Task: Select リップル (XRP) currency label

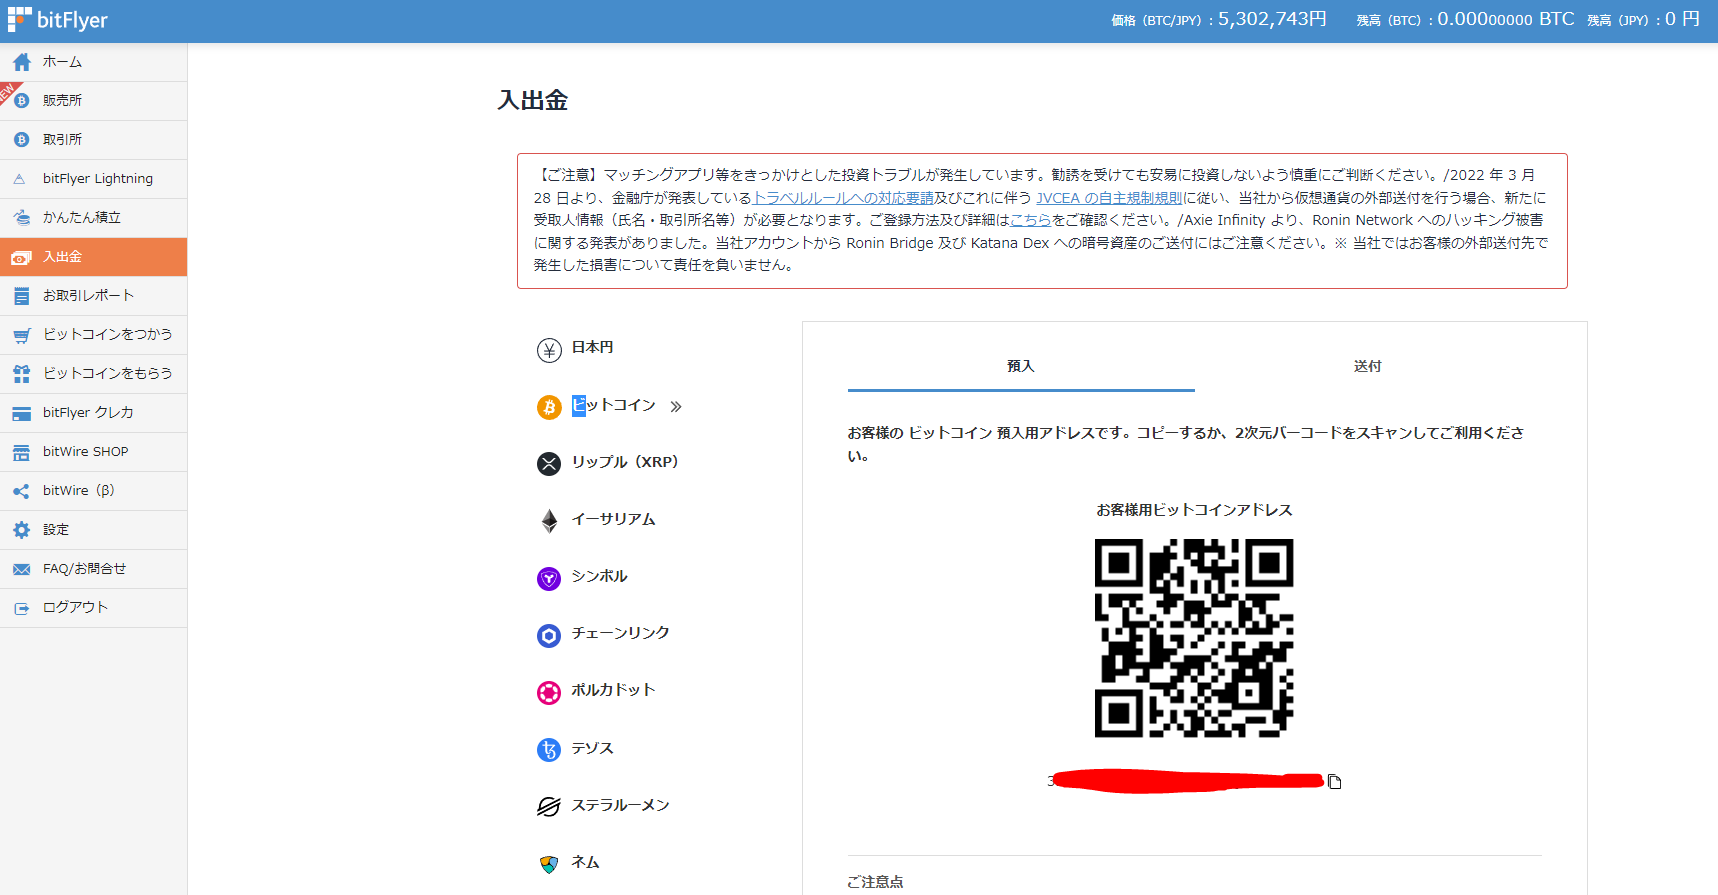Action: (625, 462)
